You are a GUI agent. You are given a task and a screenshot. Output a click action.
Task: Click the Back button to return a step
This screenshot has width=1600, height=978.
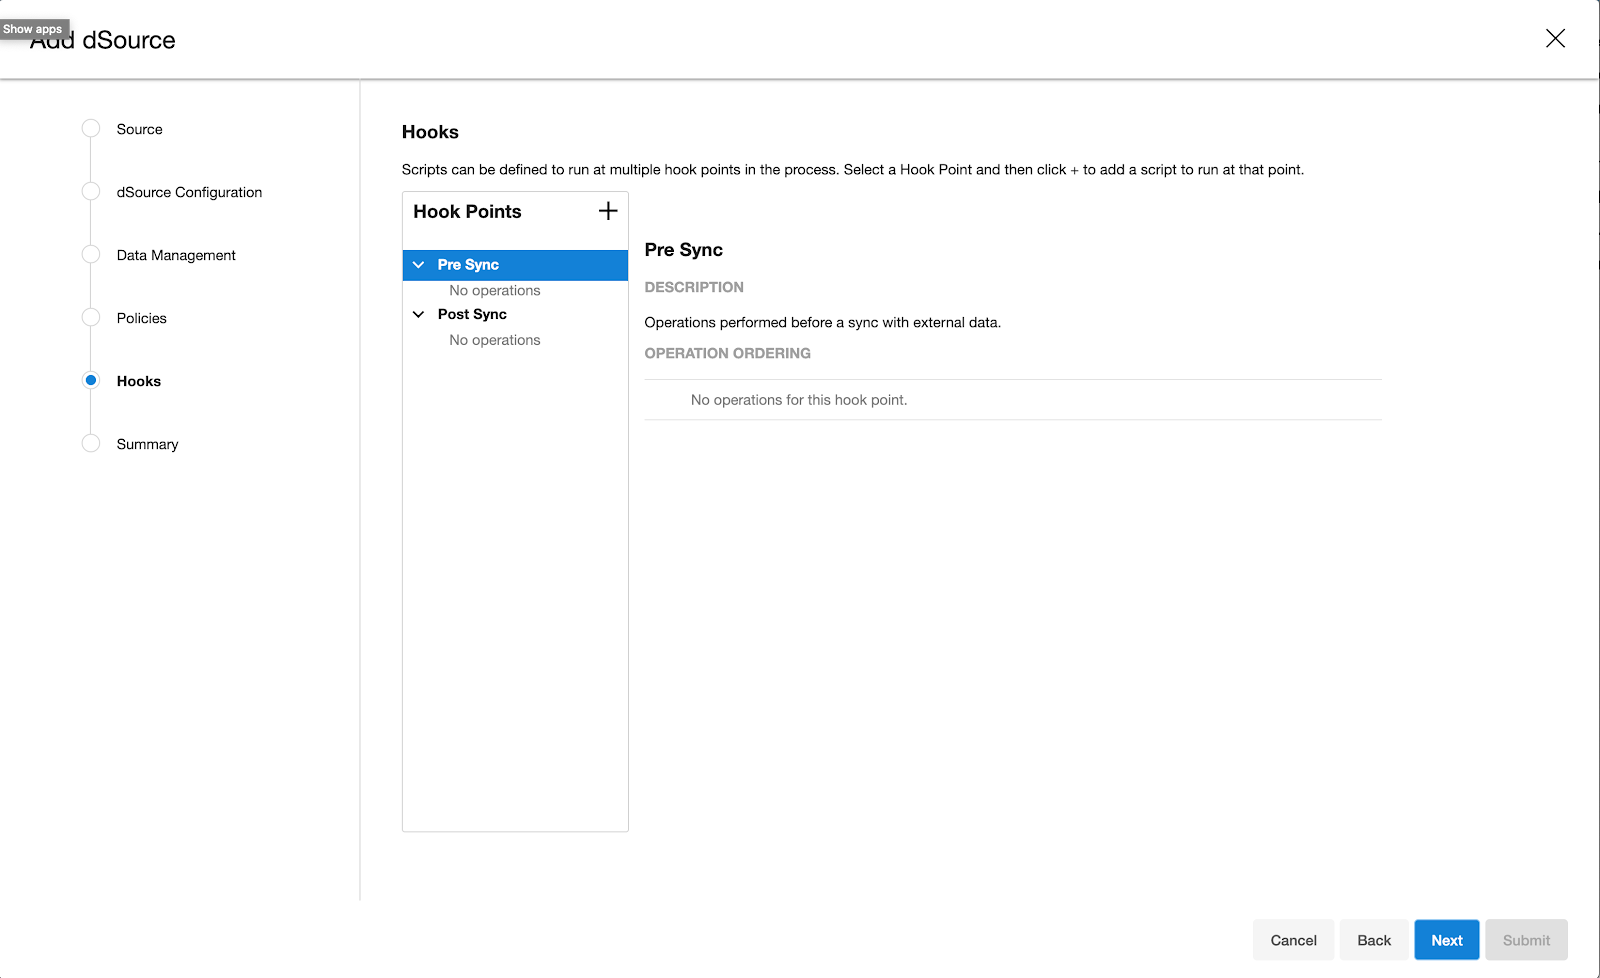tap(1373, 940)
